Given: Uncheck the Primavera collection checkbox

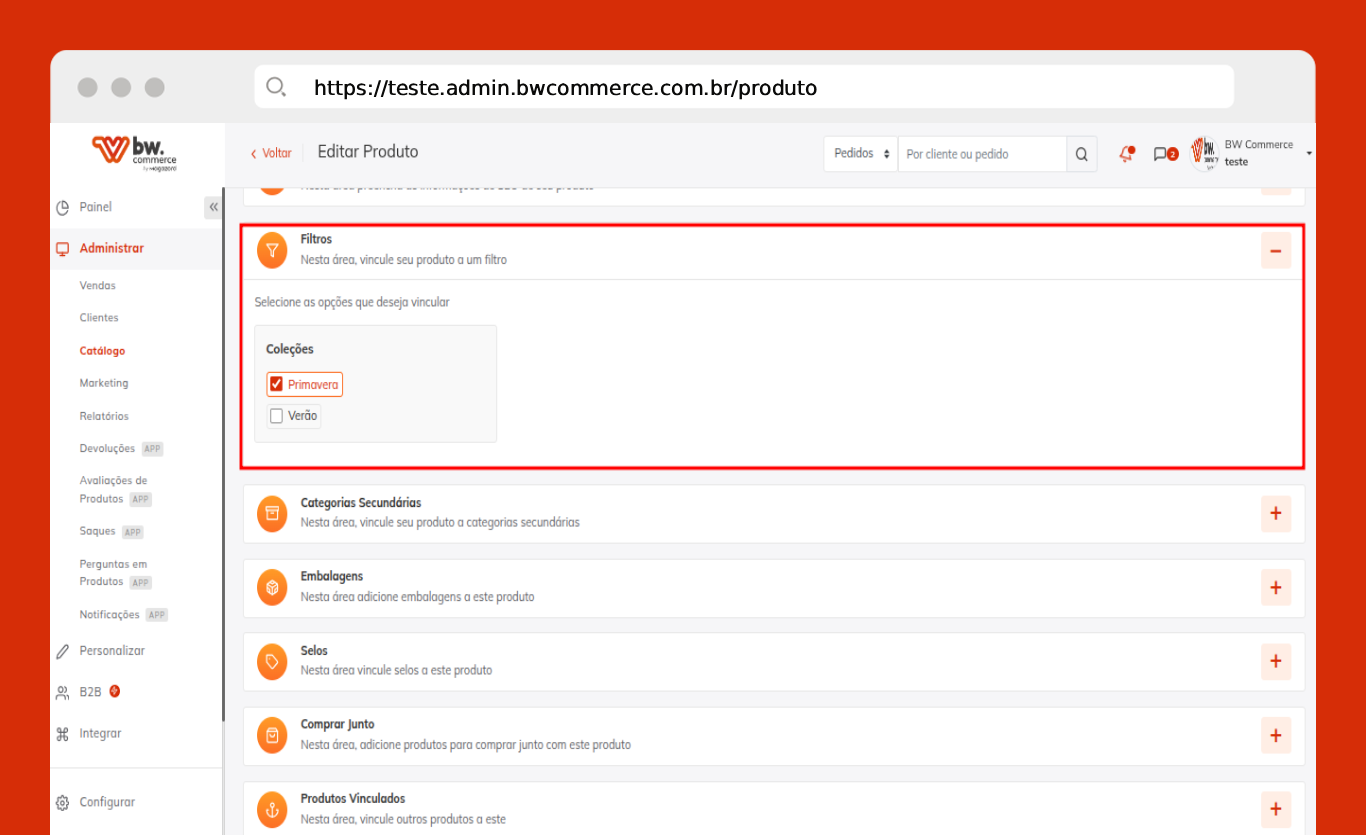Looking at the screenshot, I should point(277,384).
